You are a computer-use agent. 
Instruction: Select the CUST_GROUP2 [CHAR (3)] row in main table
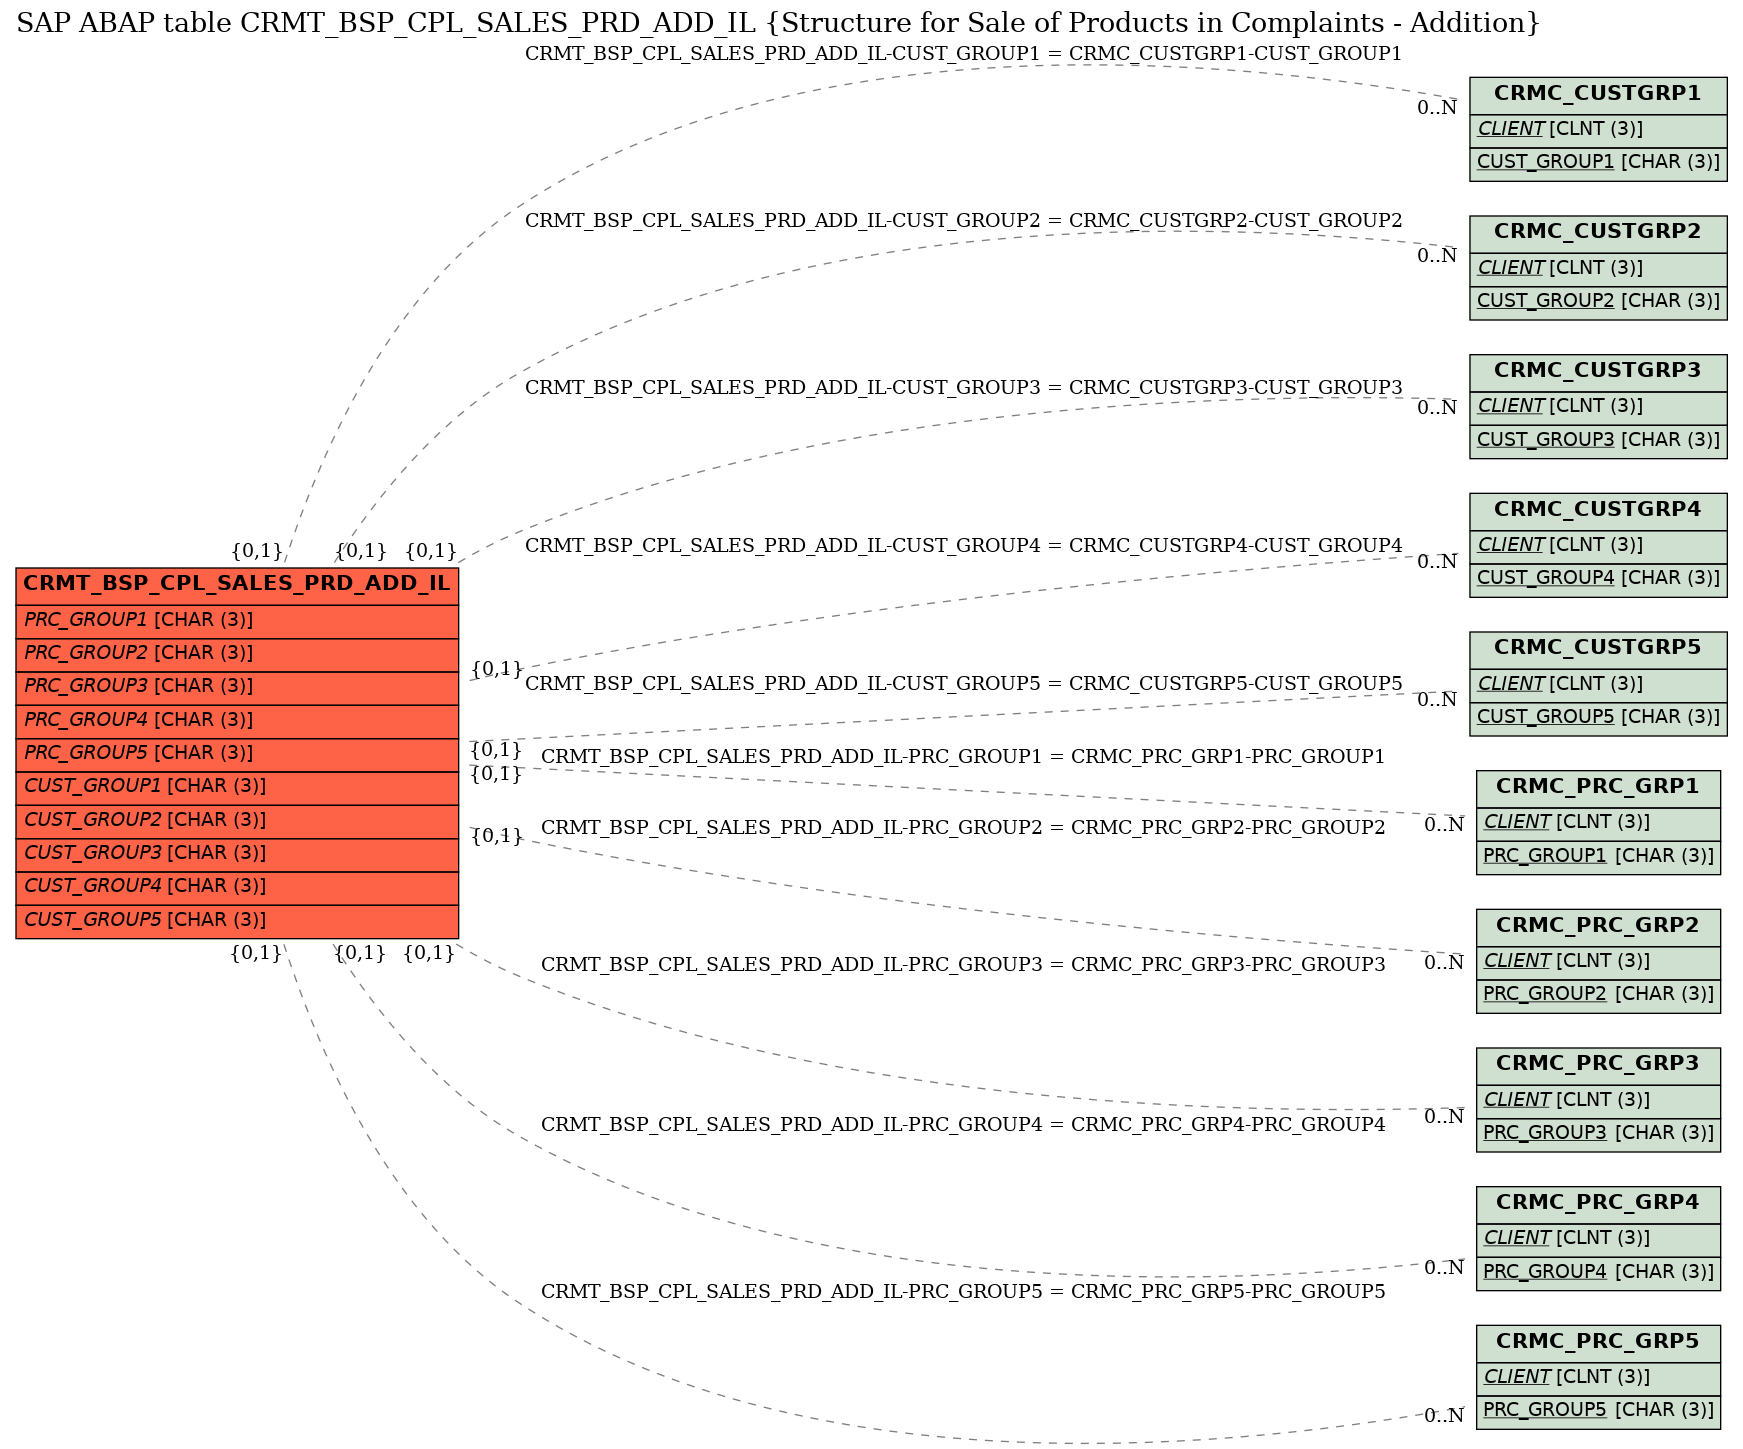click(237, 821)
